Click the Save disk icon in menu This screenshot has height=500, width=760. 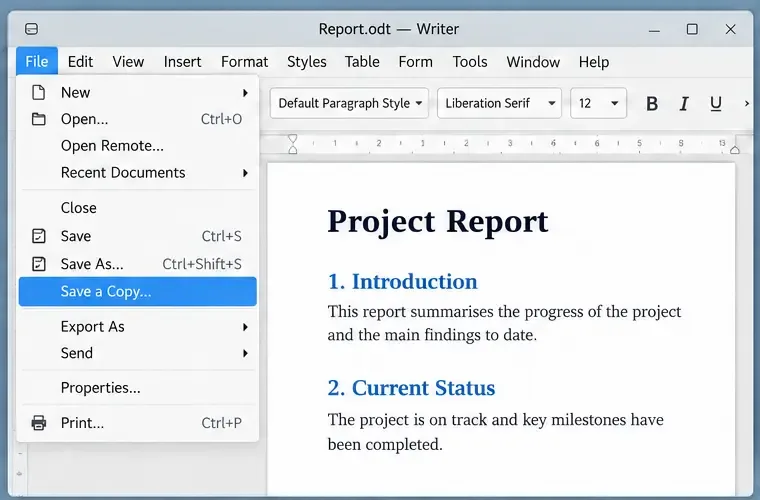tap(38, 236)
